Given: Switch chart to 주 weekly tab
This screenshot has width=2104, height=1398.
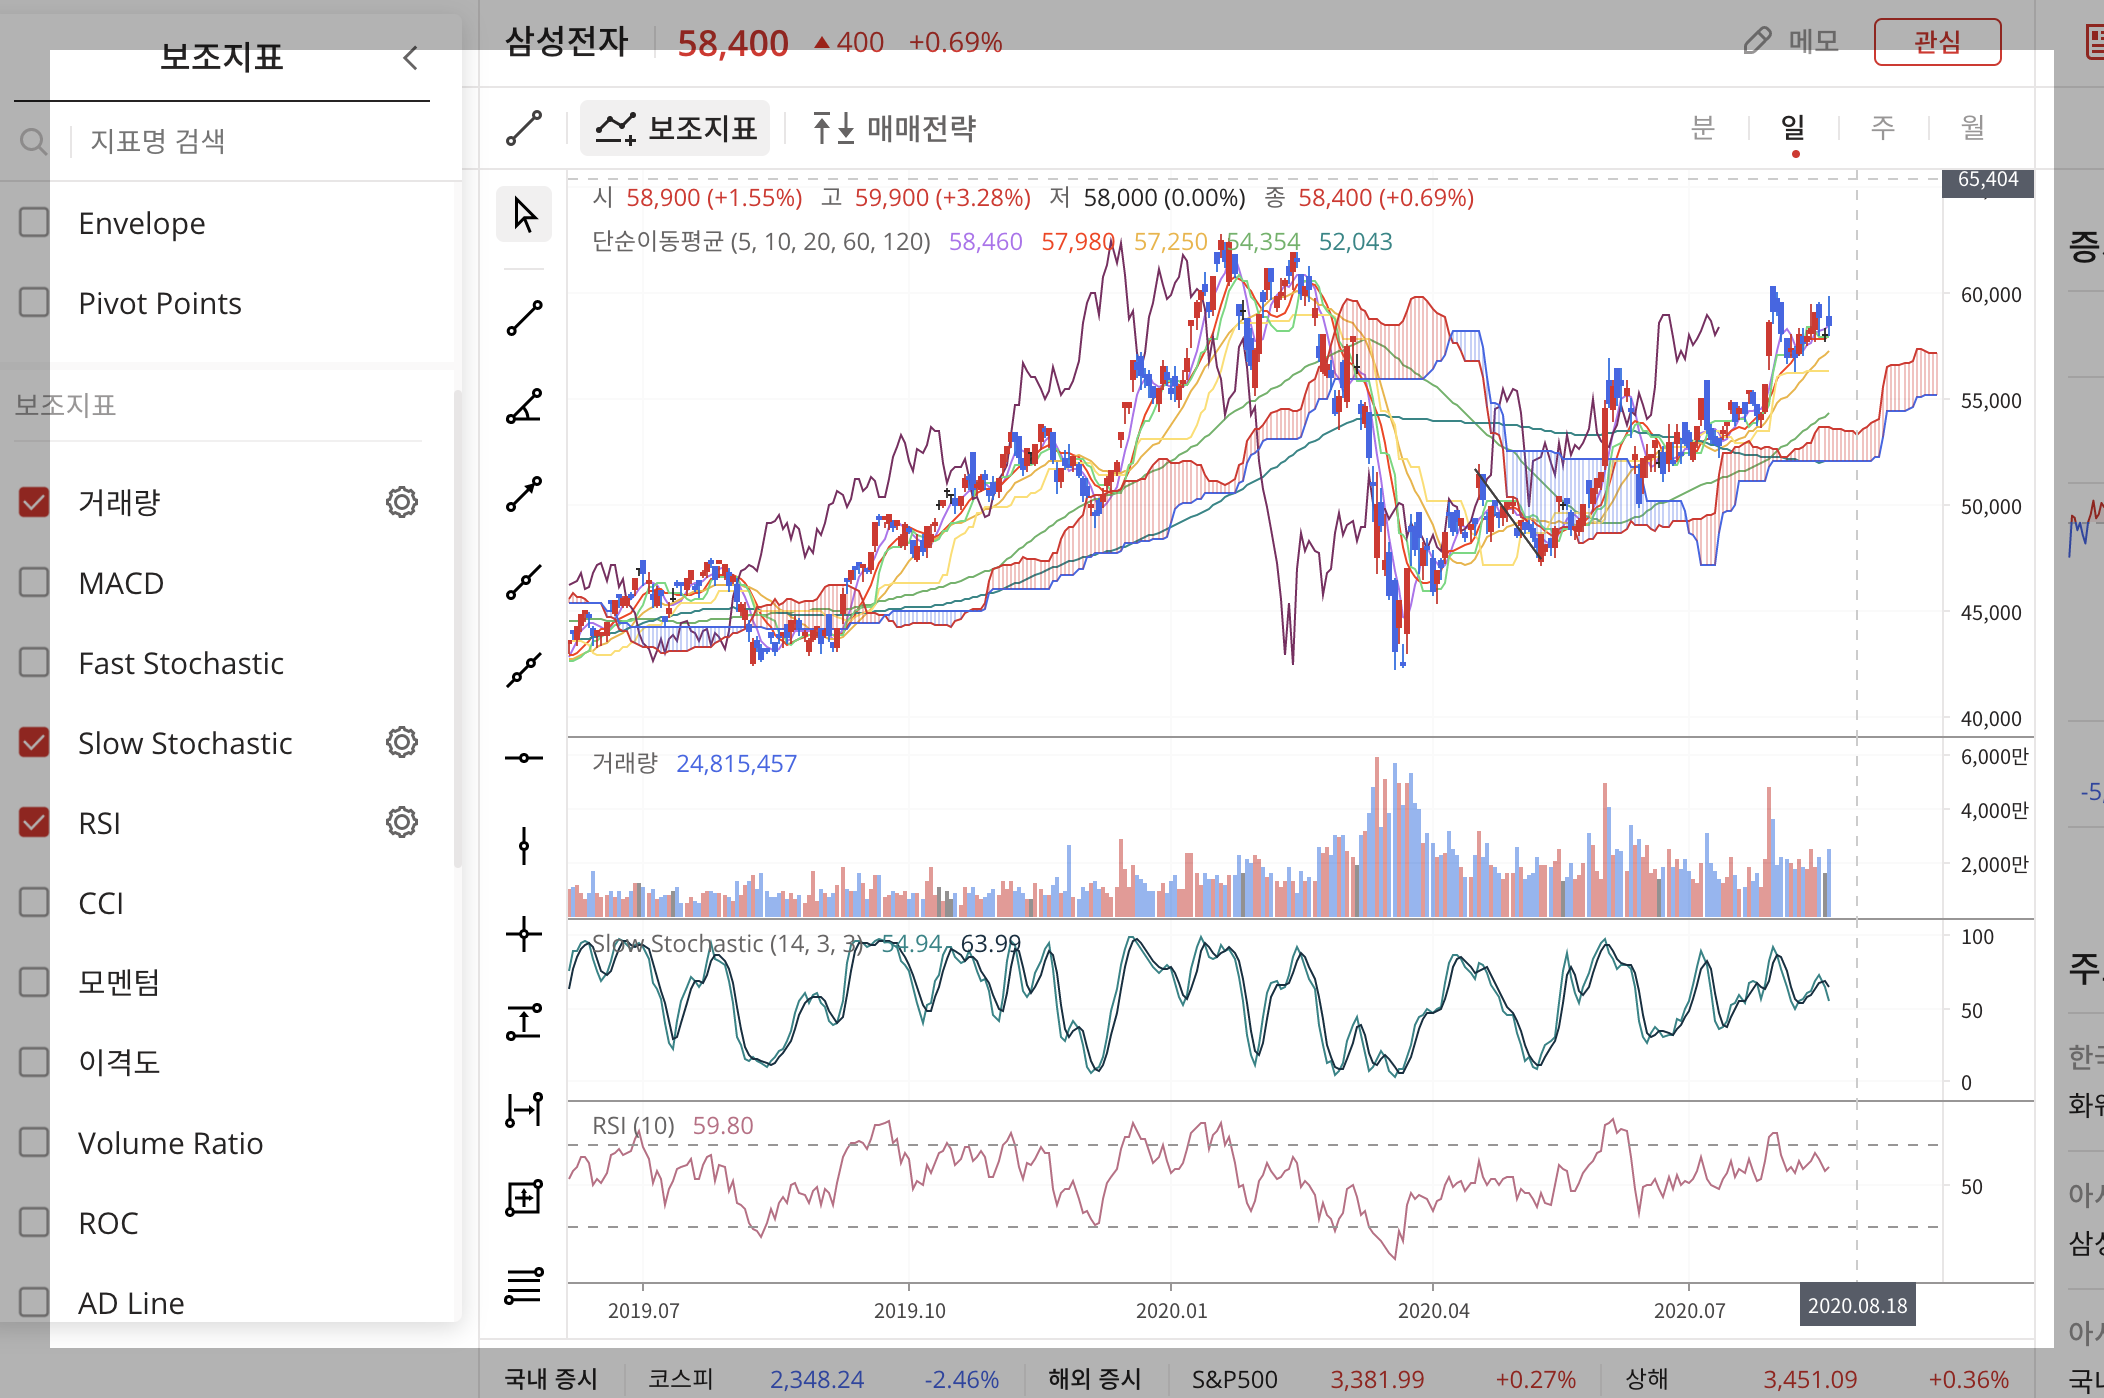Looking at the screenshot, I should click(x=1882, y=128).
